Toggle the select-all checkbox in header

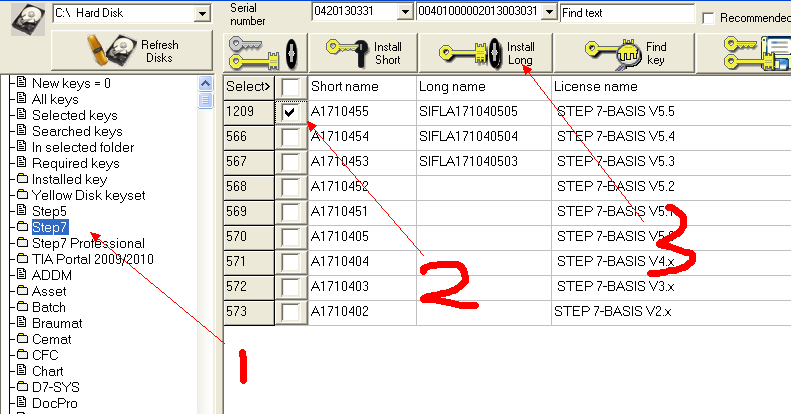(290, 87)
